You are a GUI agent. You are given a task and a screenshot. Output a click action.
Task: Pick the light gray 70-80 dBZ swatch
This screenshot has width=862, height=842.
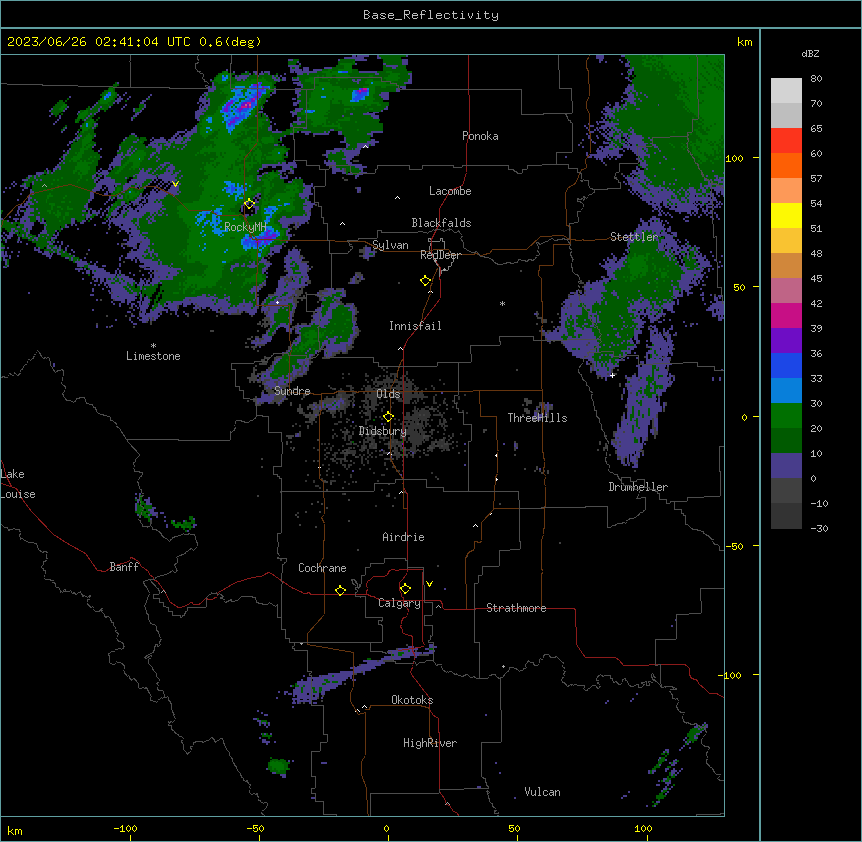coord(786,91)
